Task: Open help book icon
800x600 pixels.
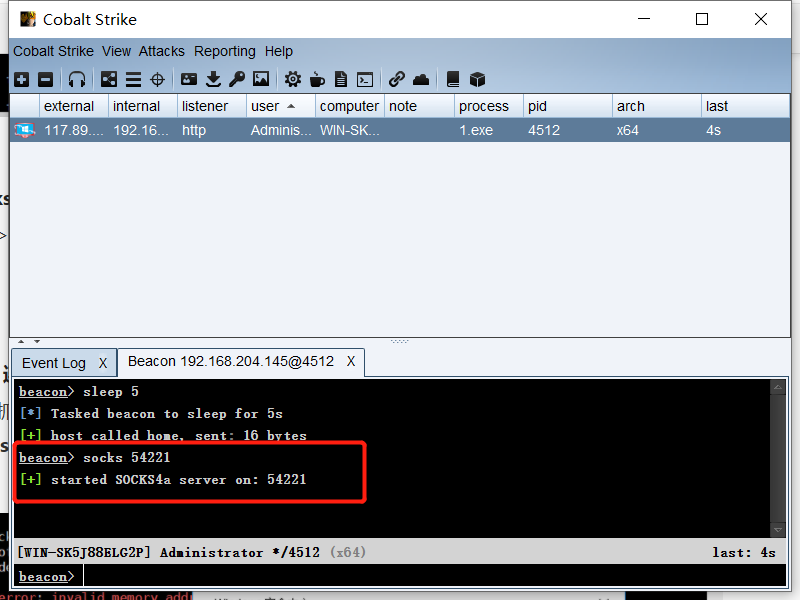Action: pyautogui.click(x=453, y=80)
